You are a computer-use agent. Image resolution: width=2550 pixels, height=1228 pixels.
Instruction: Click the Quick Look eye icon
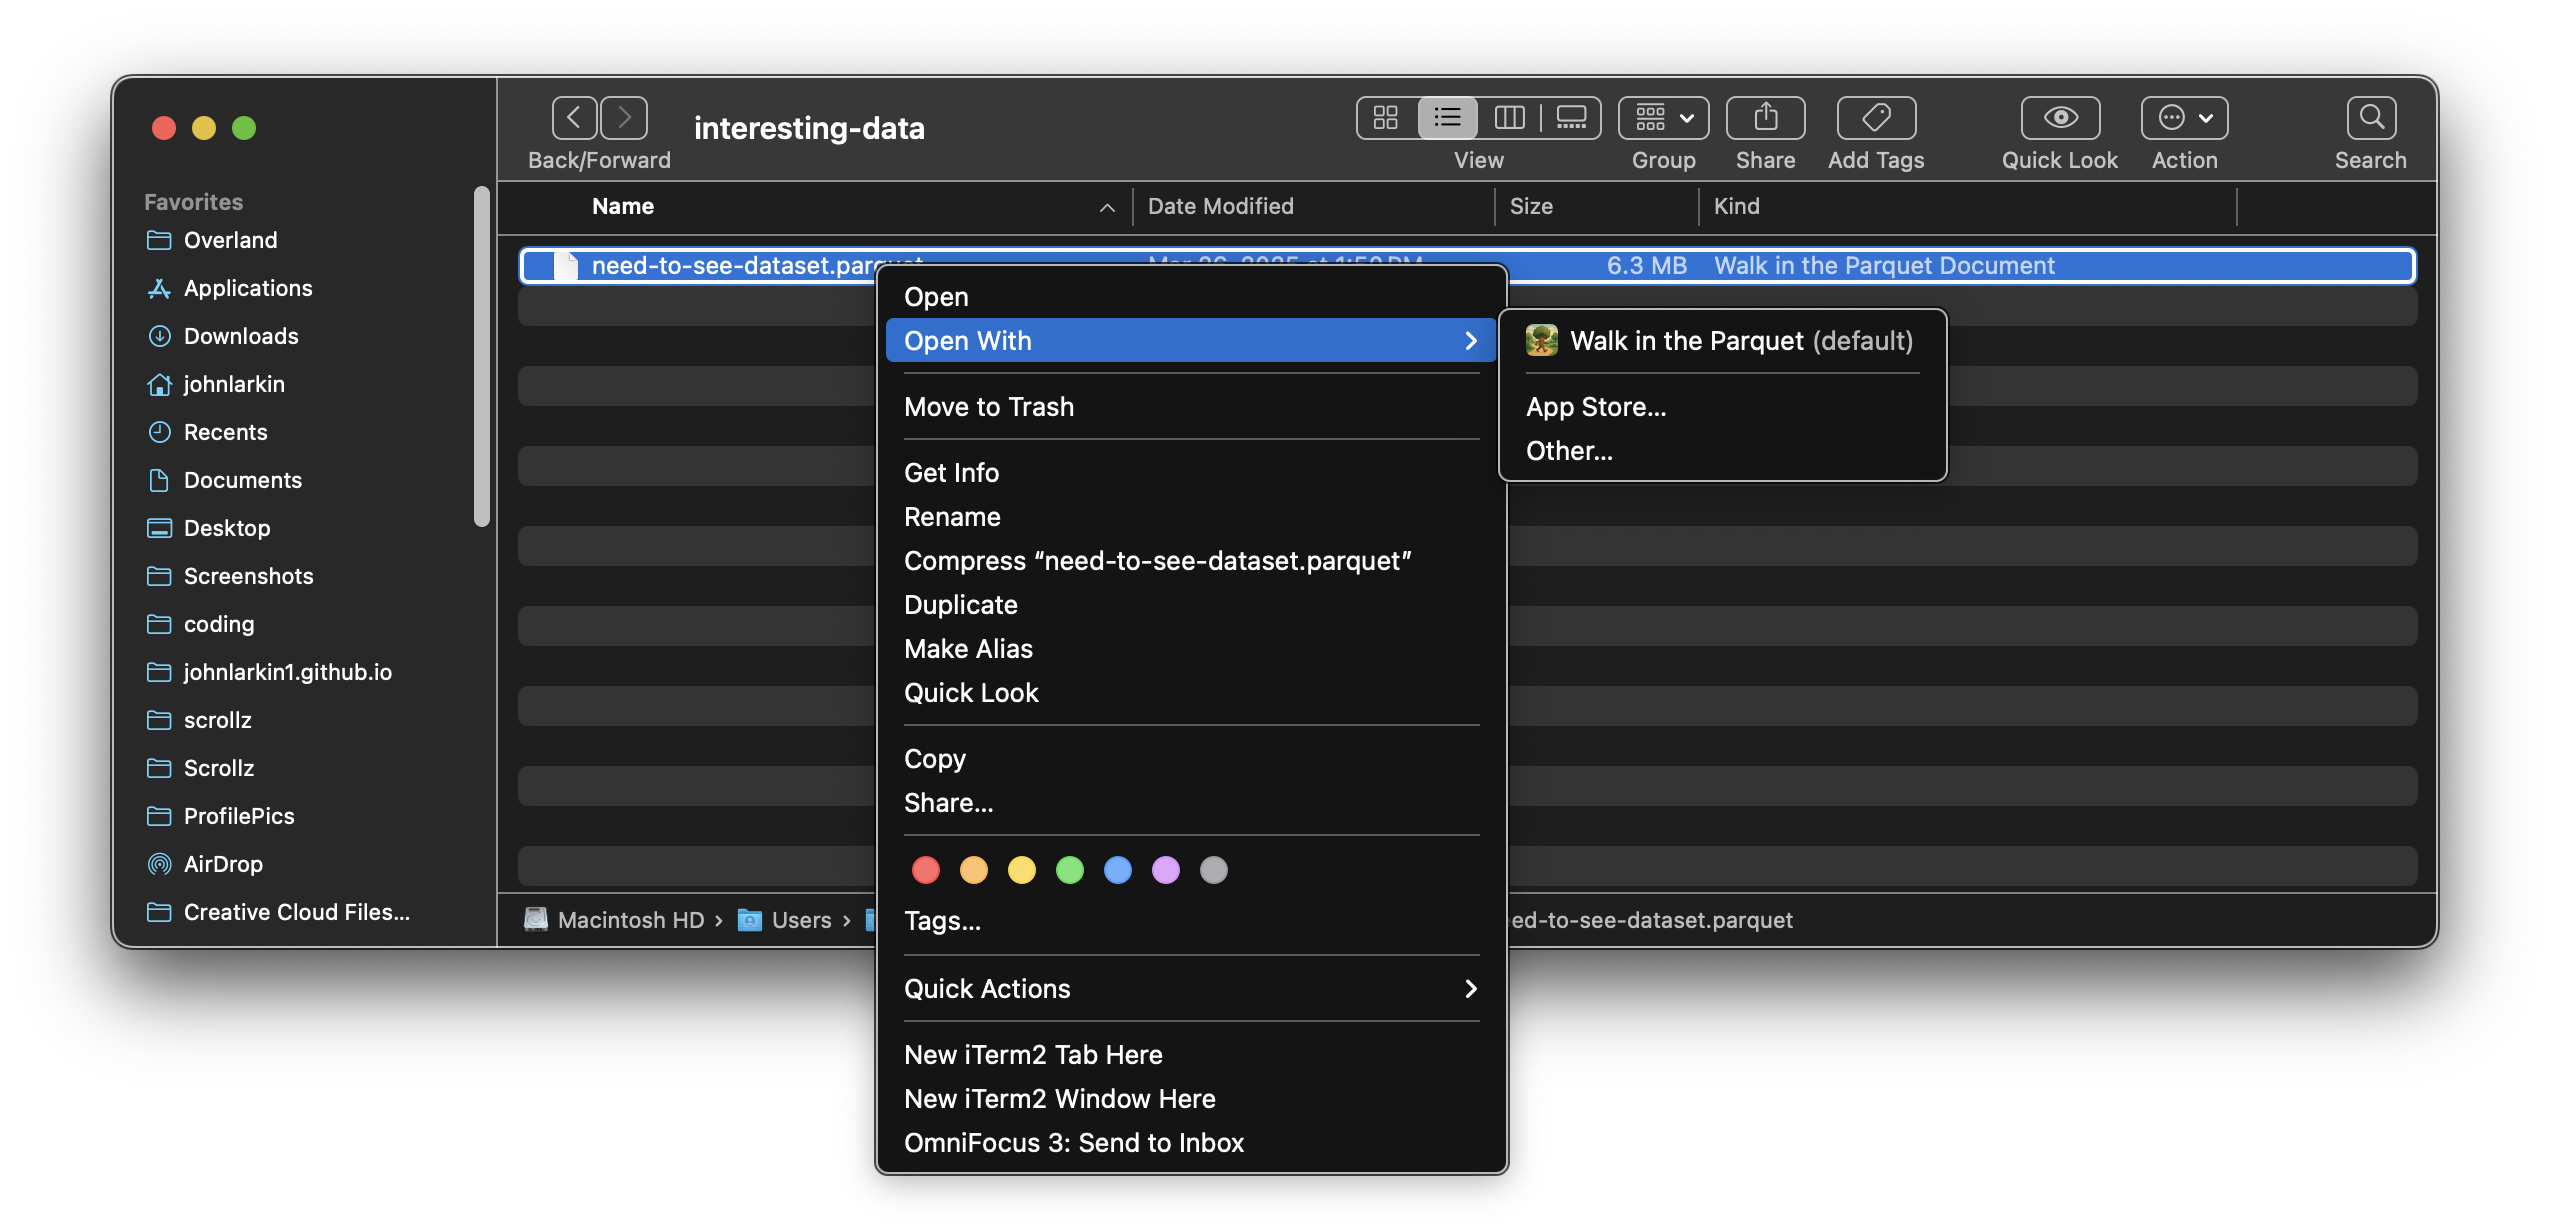click(x=2060, y=118)
